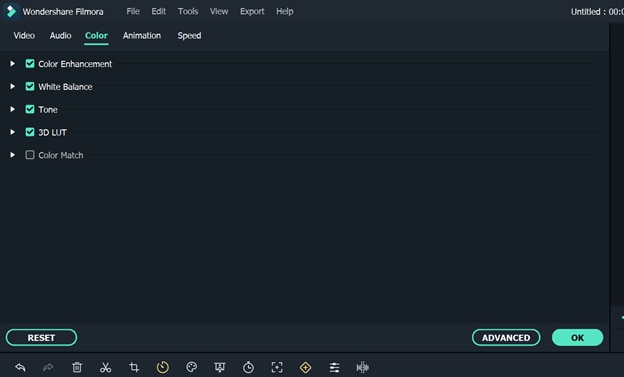
Task: Click the Speed rotation icon
Action: (163, 367)
